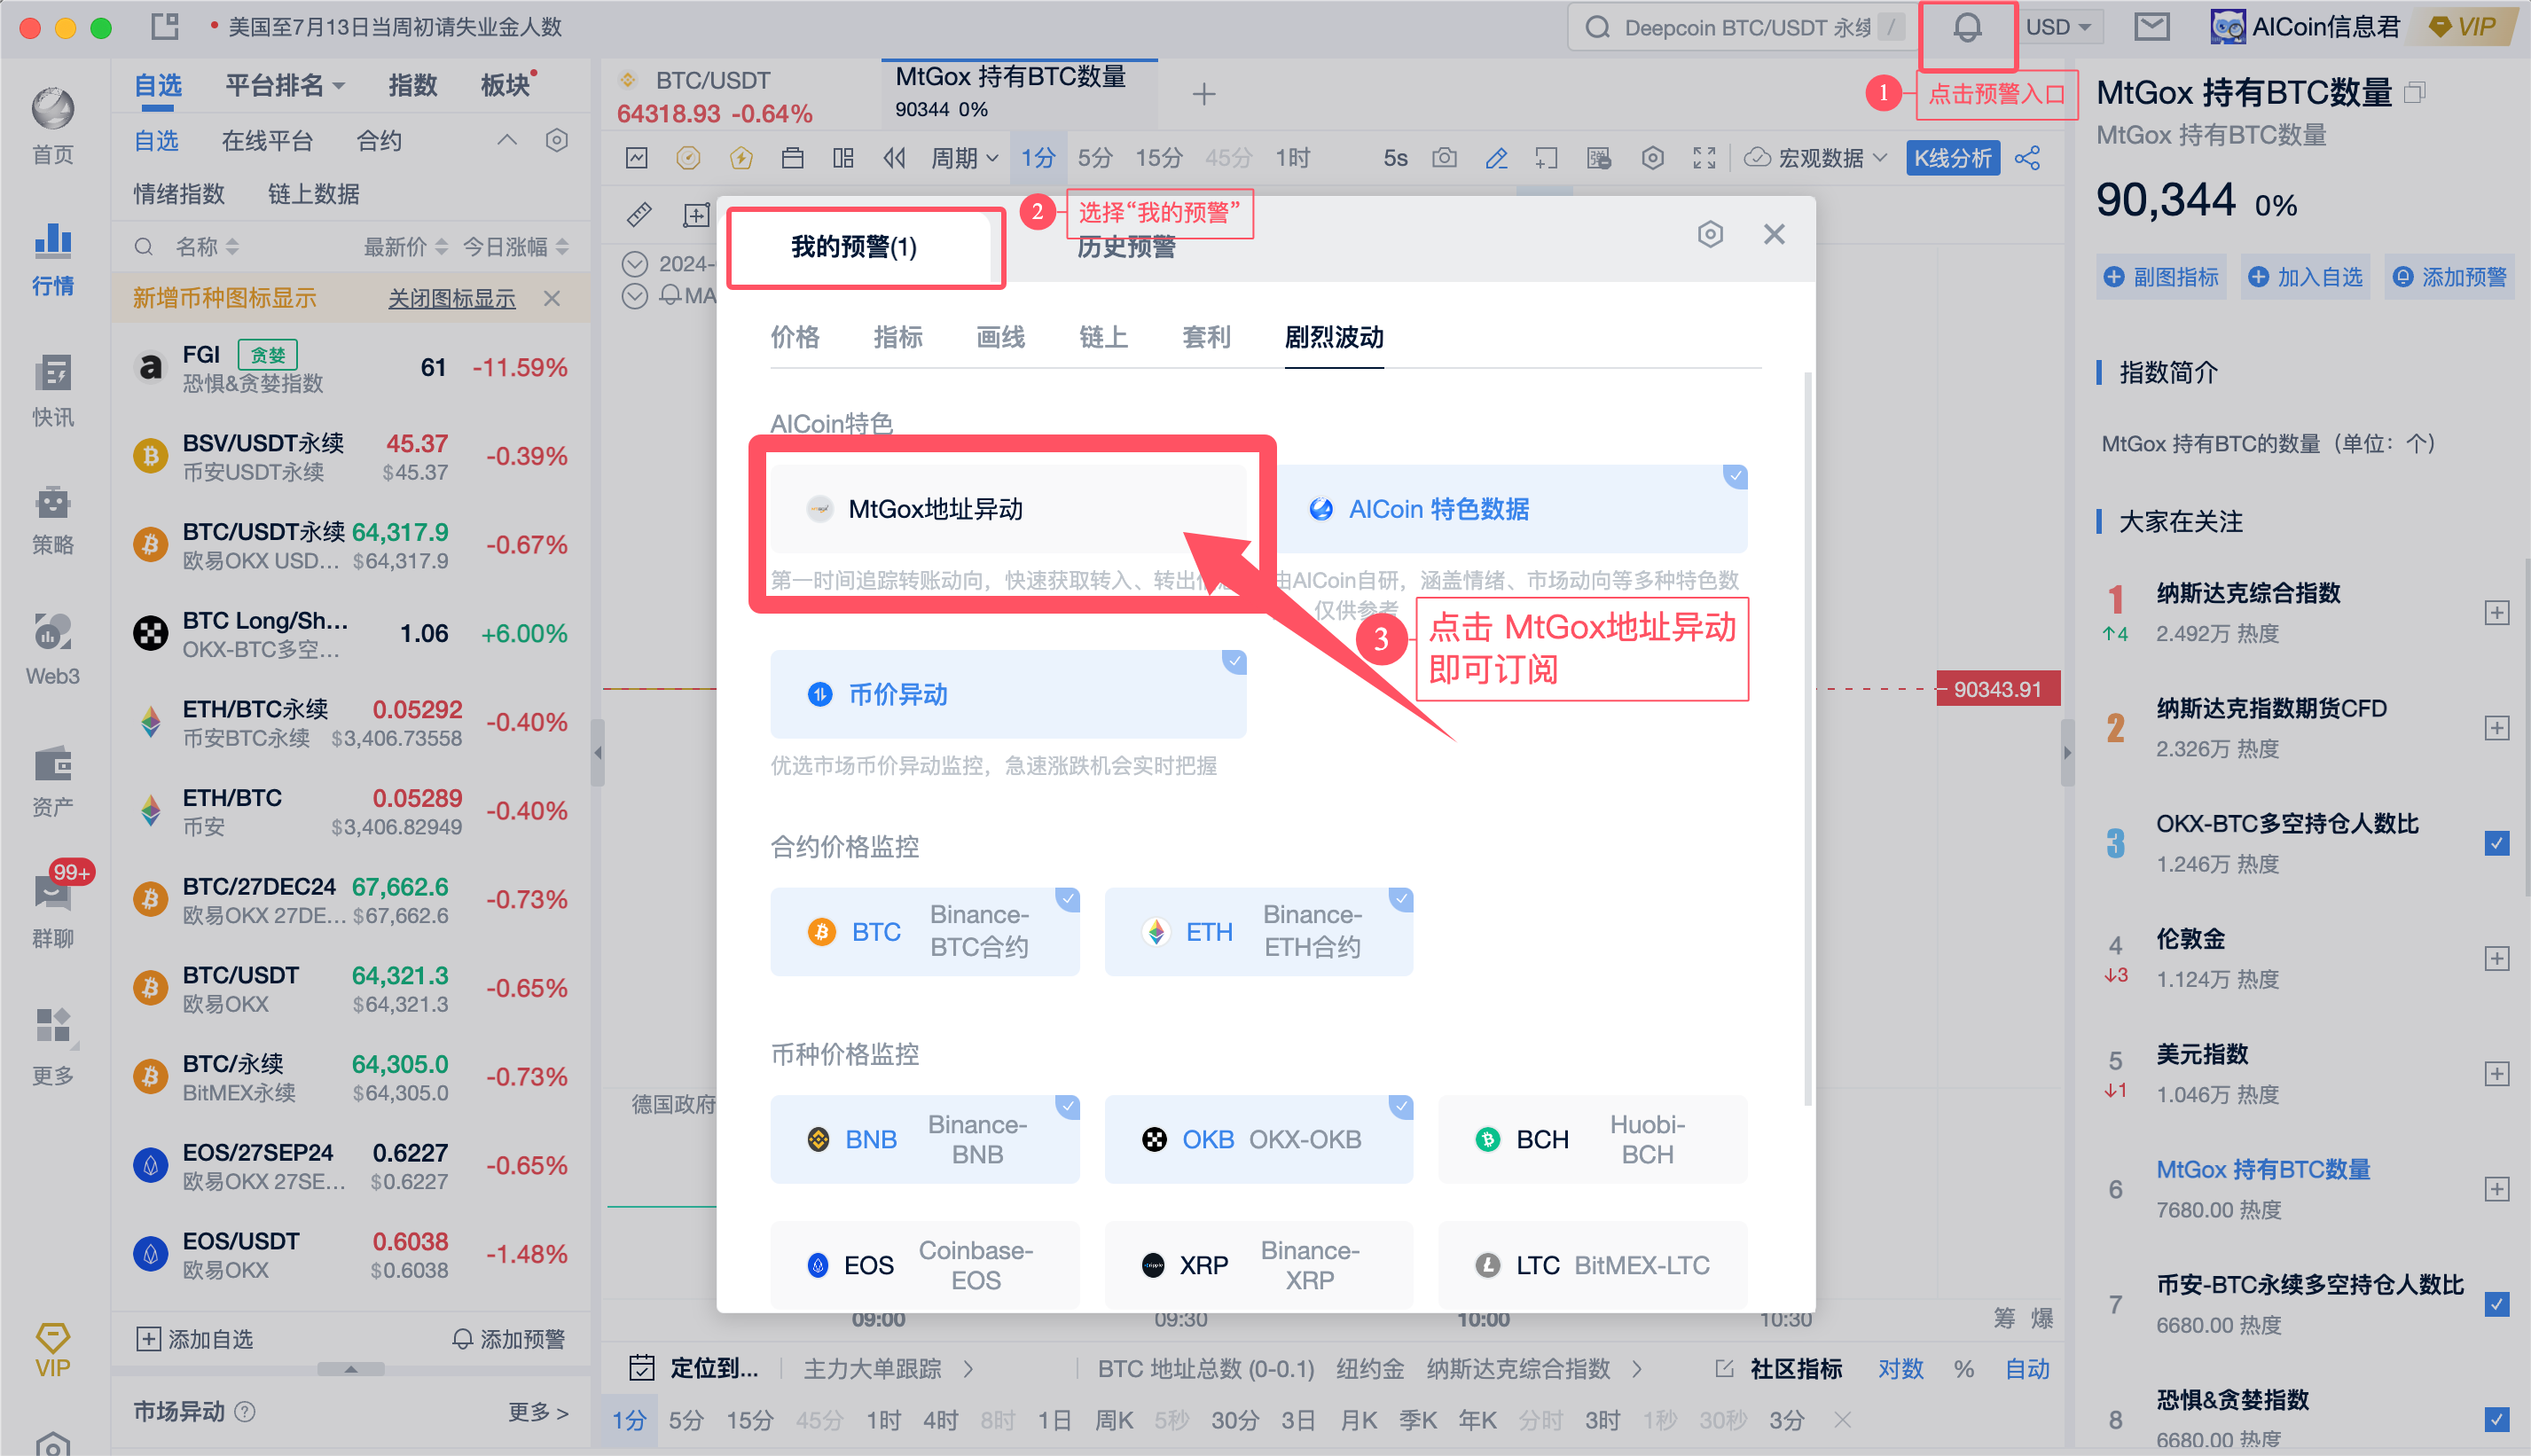Collapse the left watchlist panel handle
2531x1456 pixels.
click(x=597, y=753)
